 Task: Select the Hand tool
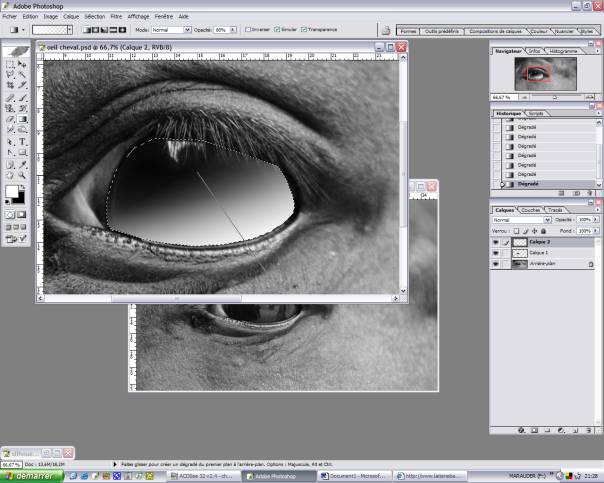tap(10, 175)
